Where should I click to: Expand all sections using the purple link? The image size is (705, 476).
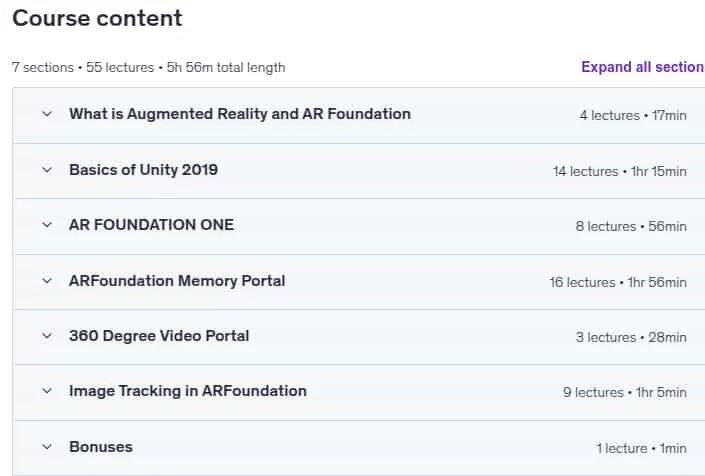coord(643,67)
